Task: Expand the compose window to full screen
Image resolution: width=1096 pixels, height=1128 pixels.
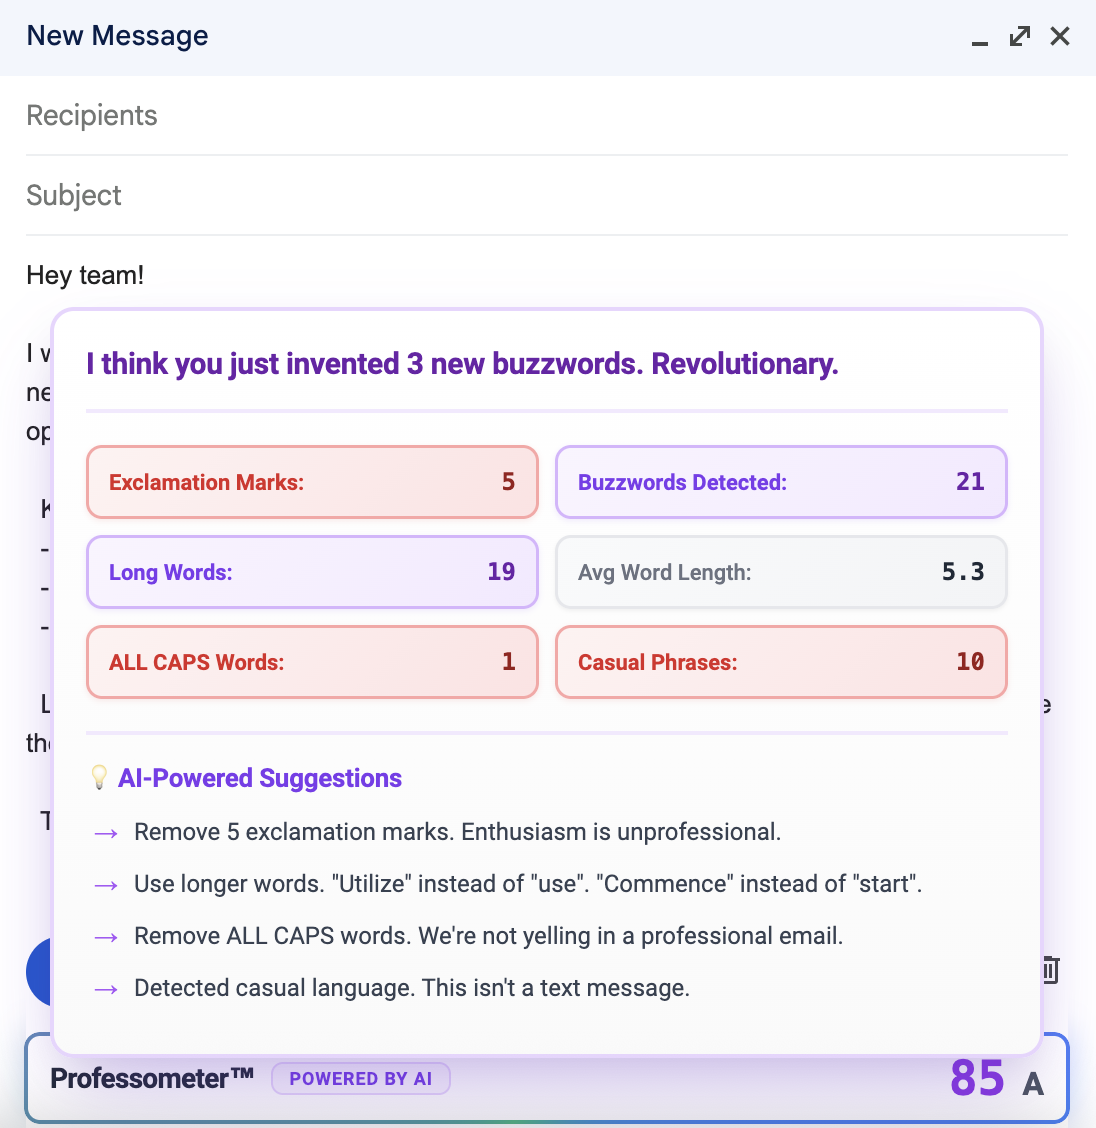Action: [x=1020, y=37]
